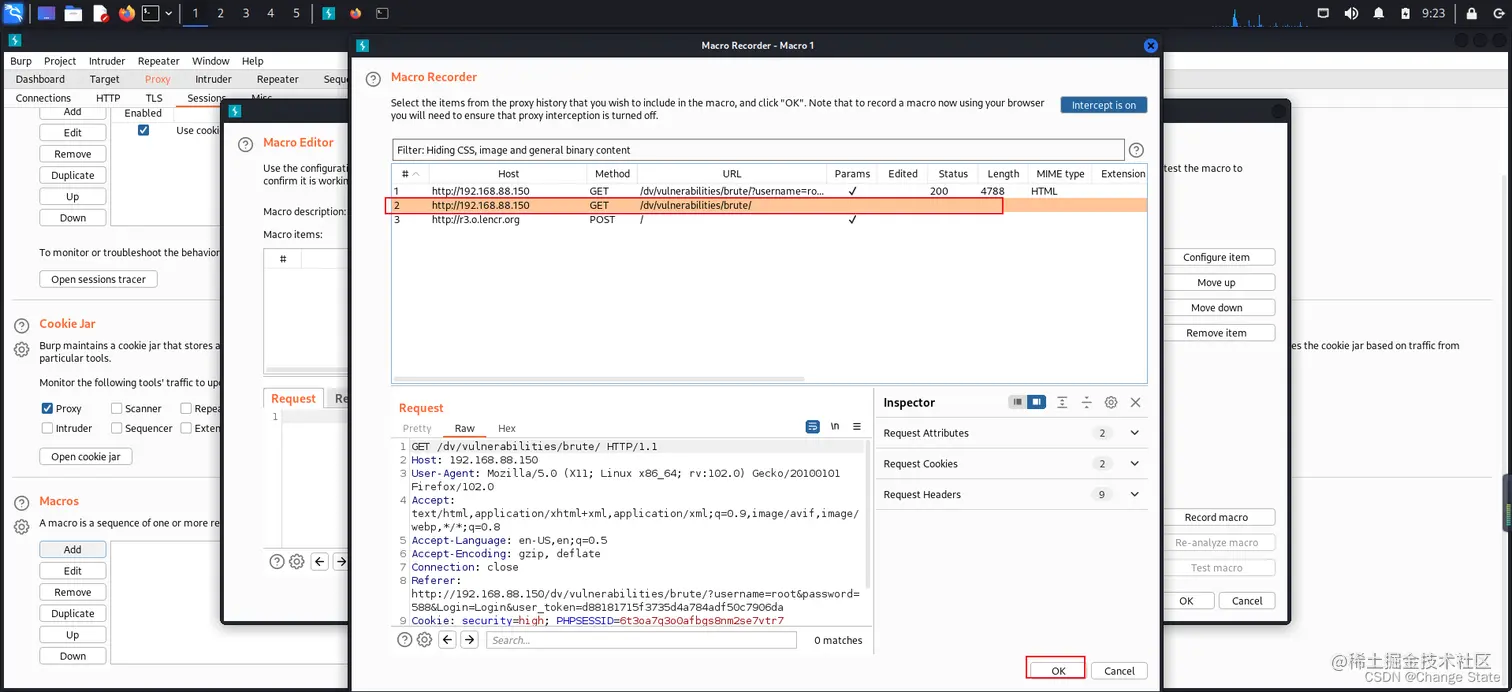
Task: Select the Pretty tab in Request viewer
Action: [417, 428]
